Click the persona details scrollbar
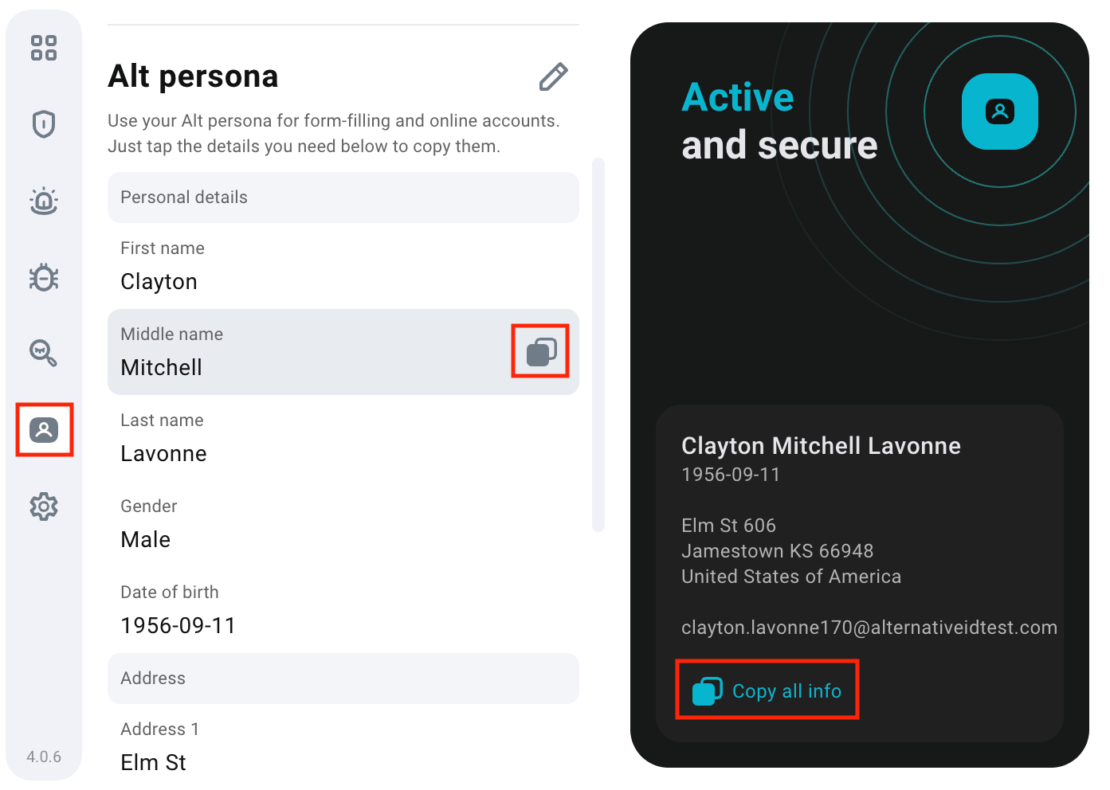 (599, 340)
